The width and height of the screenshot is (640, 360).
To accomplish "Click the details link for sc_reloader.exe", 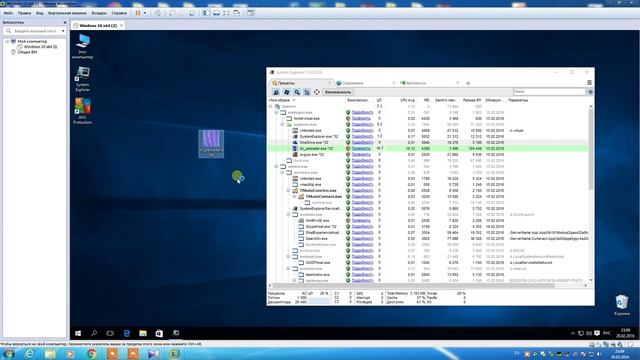I will pyautogui.click(x=361, y=149).
